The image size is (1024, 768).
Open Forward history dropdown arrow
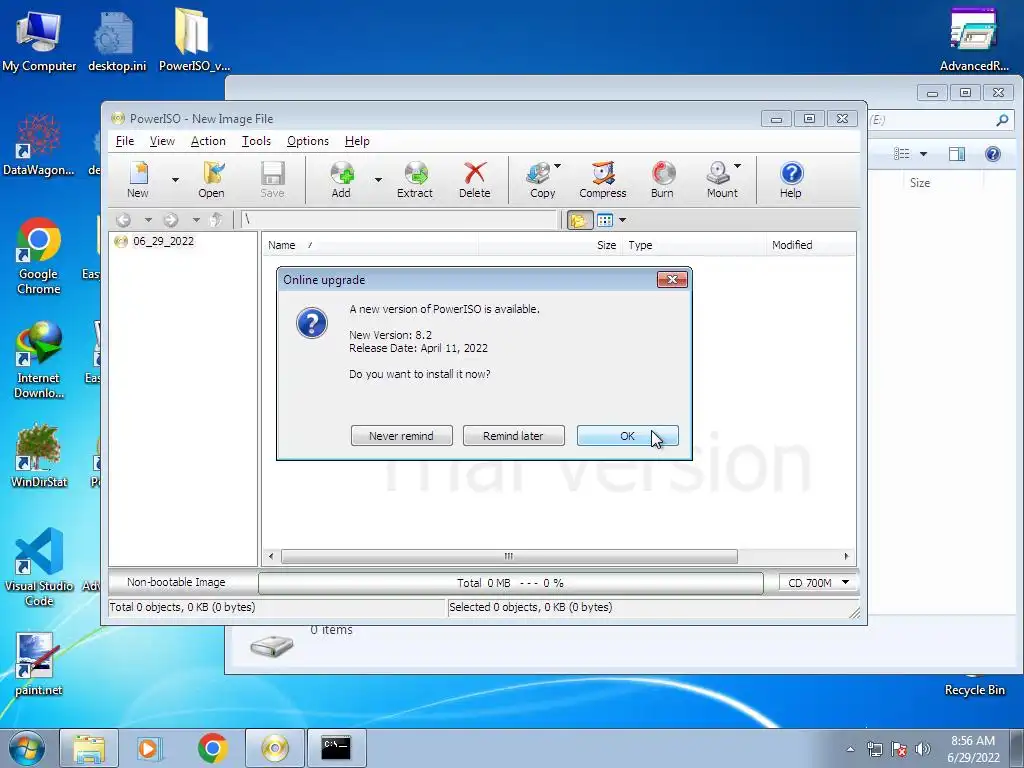tap(196, 220)
